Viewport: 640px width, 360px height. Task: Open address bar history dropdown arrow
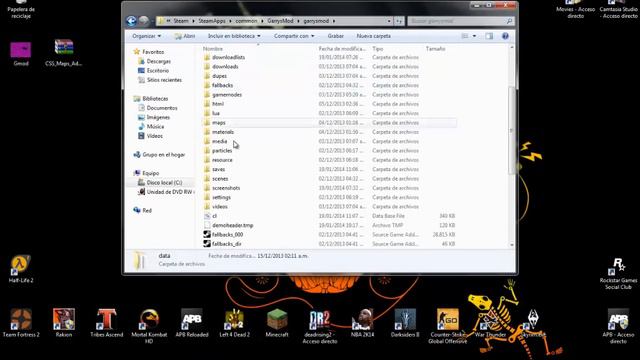(x=389, y=21)
